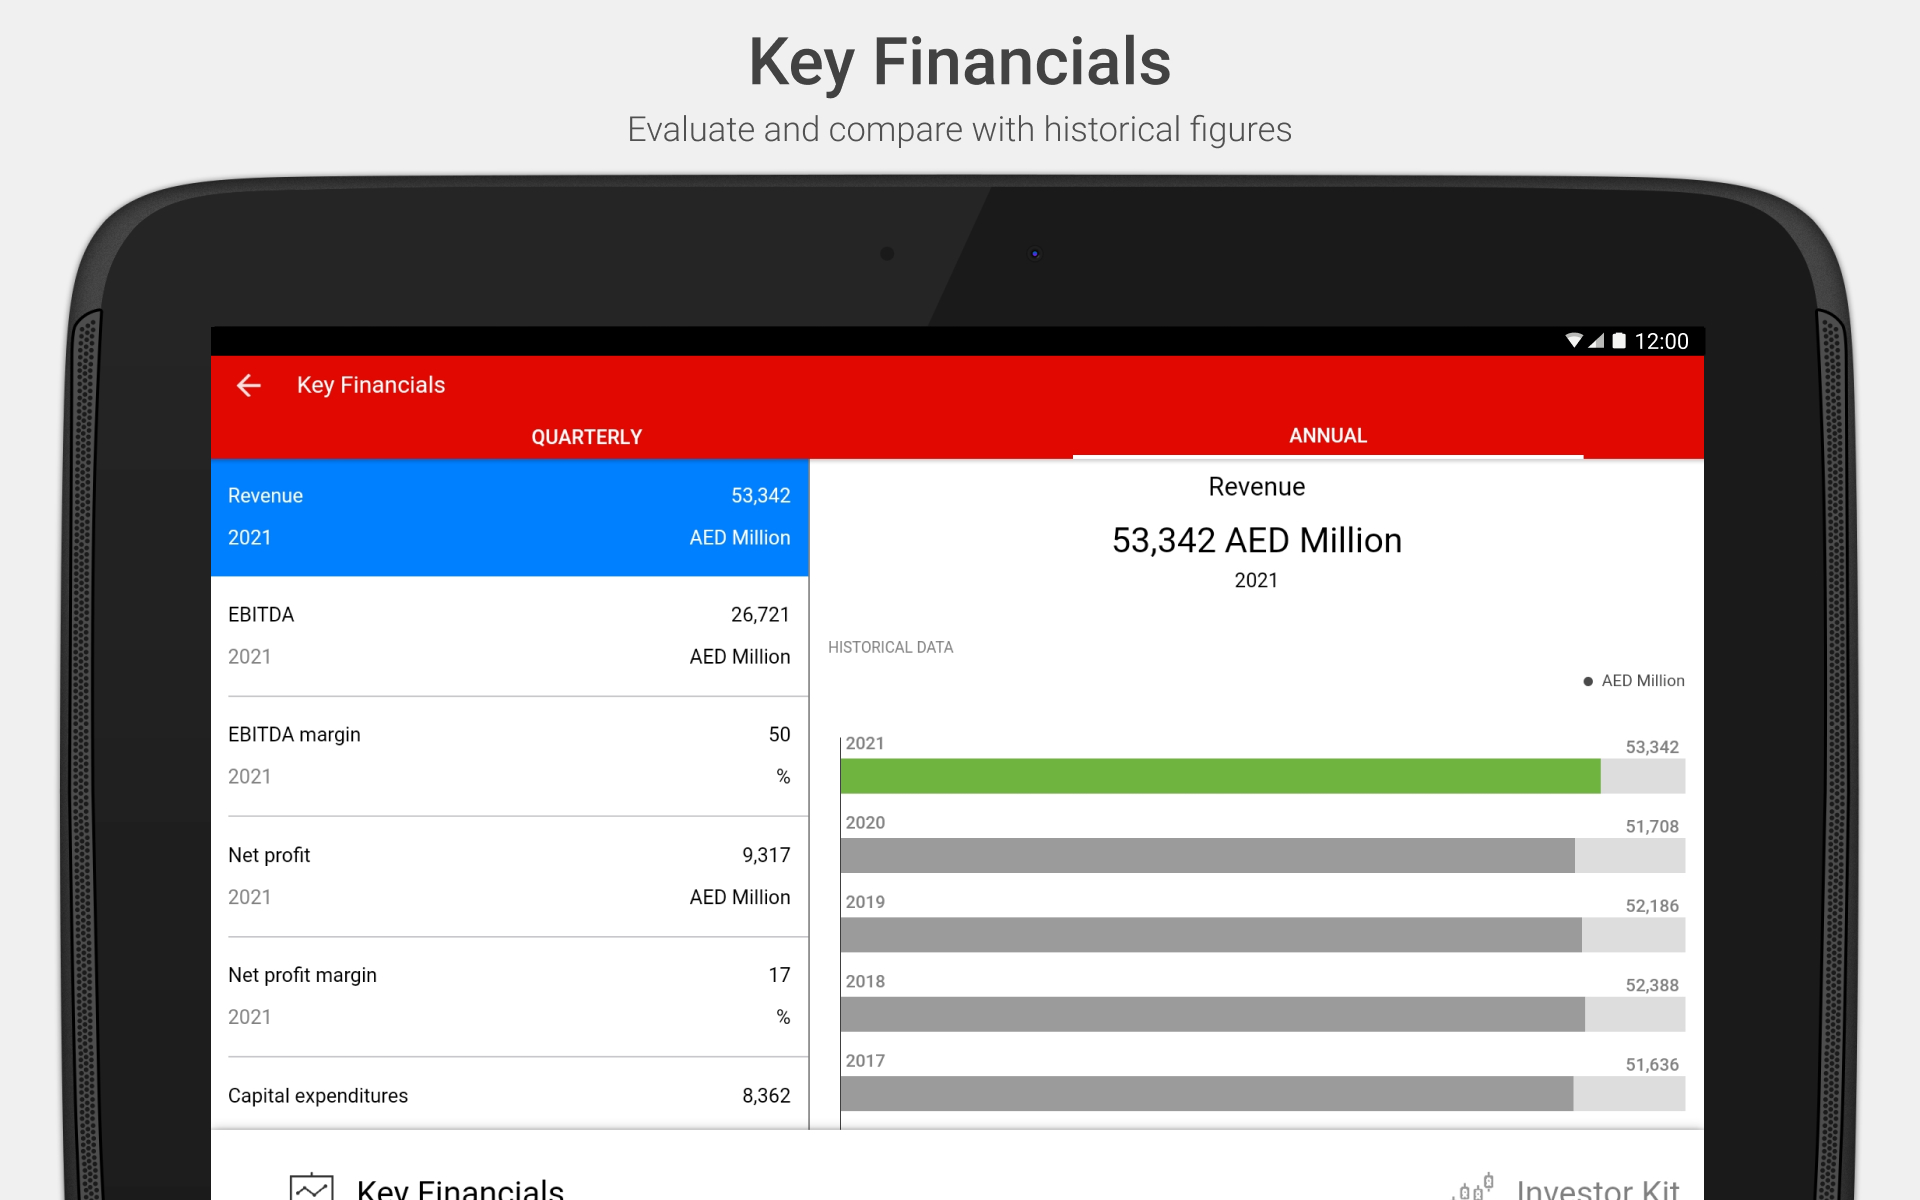Tap the 2020 revenue bar

click(x=1207, y=856)
